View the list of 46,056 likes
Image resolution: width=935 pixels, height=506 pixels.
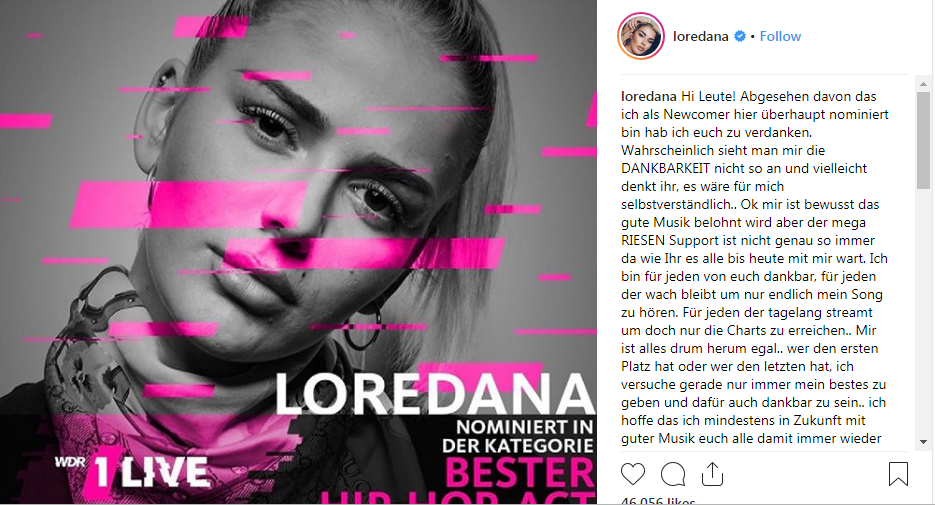[x=658, y=502]
